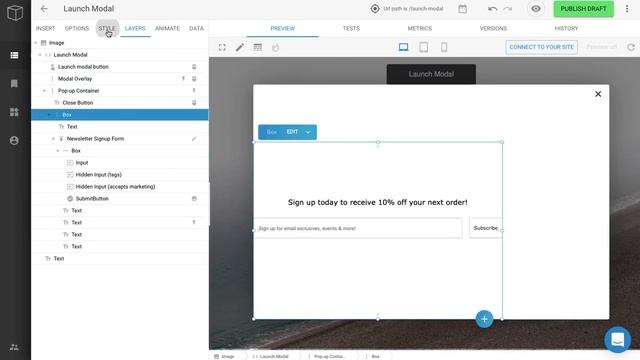Switch to the LAYERS tab
640x360 pixels.
(135, 28)
